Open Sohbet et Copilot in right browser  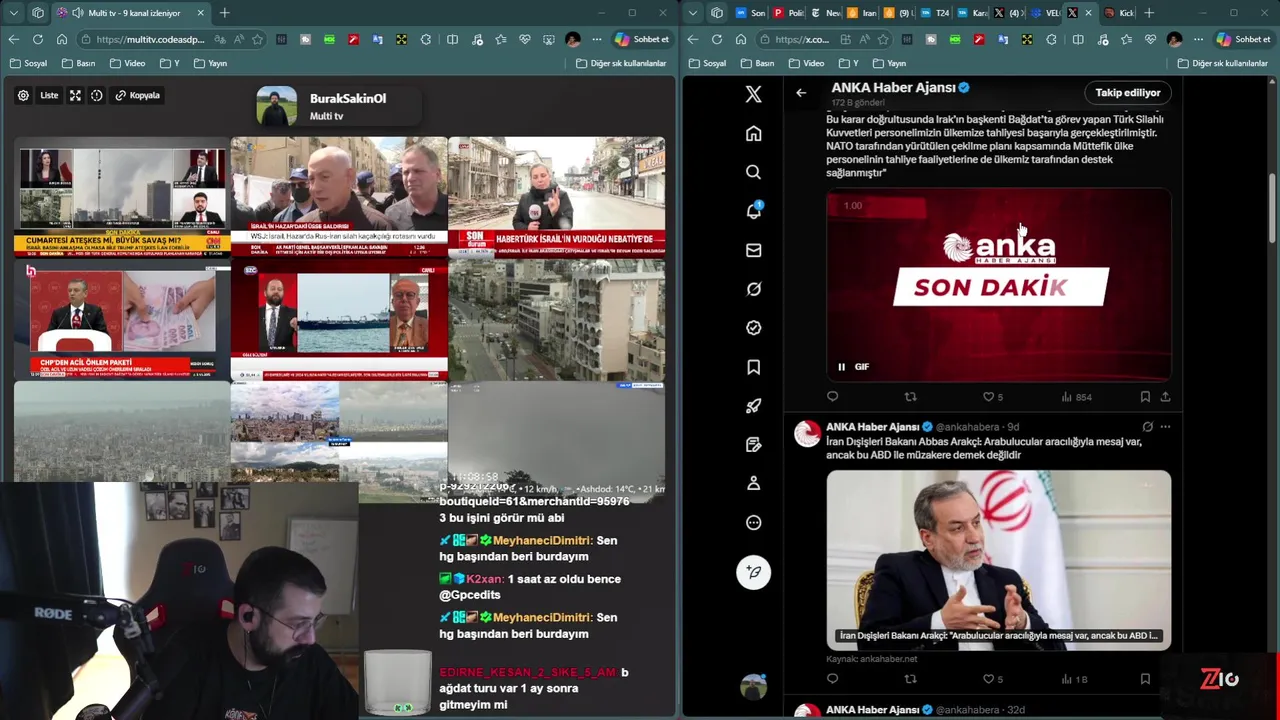click(x=1244, y=40)
